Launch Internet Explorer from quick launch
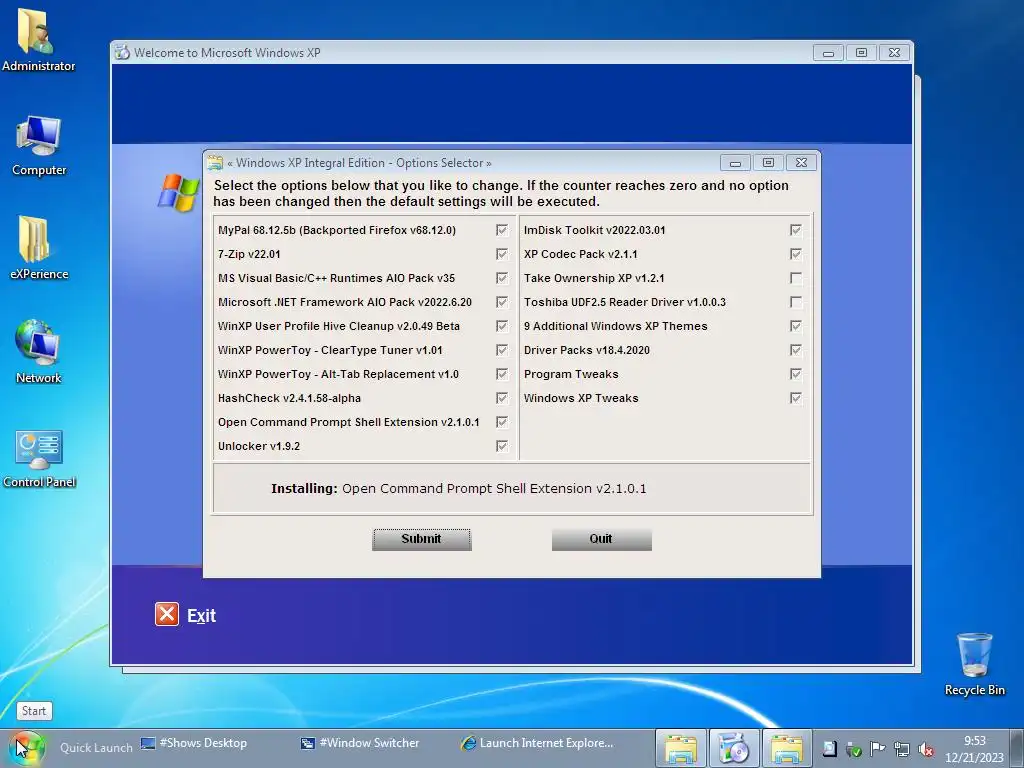The height and width of the screenshot is (768, 1024). [537, 743]
